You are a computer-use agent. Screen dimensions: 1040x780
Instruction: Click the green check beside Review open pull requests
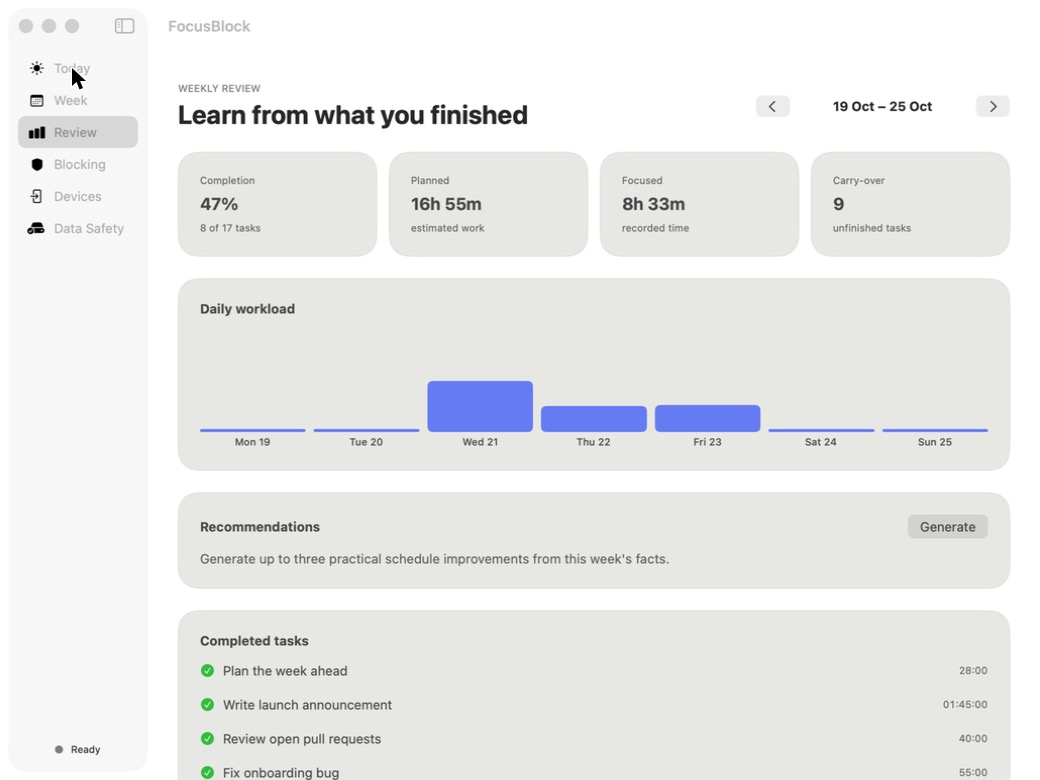pyautogui.click(x=208, y=738)
